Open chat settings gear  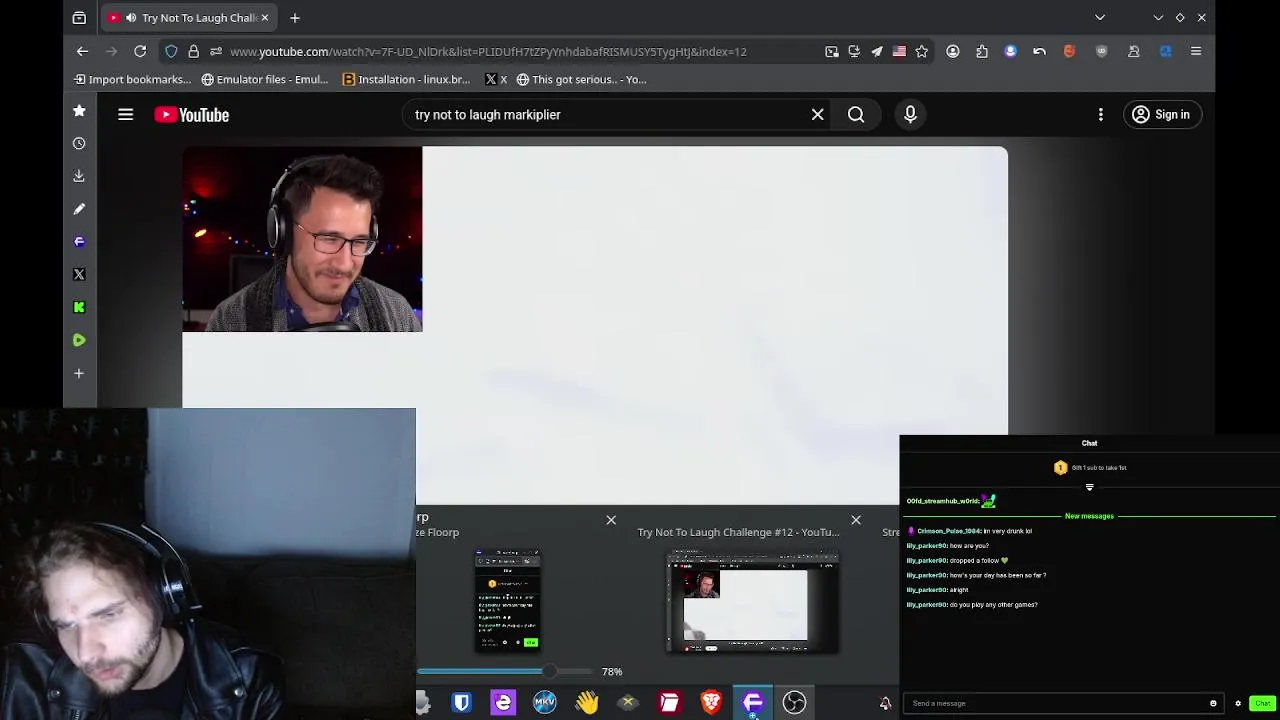pos(1237,703)
